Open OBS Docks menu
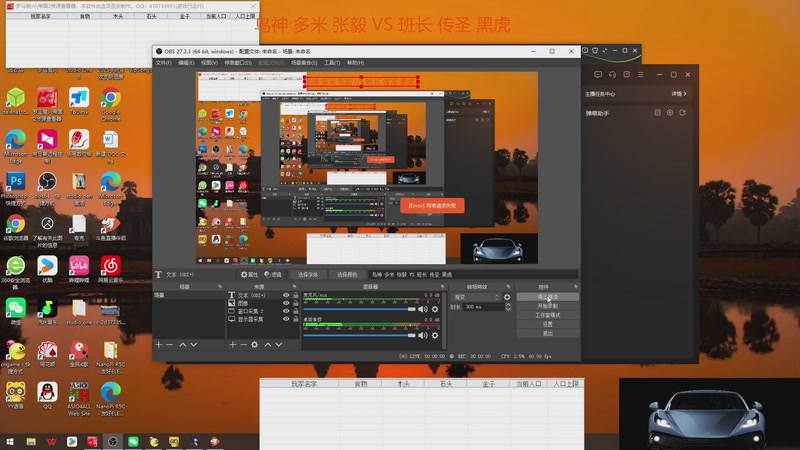Image resolution: width=800 pixels, height=450 pixels. click(238, 63)
